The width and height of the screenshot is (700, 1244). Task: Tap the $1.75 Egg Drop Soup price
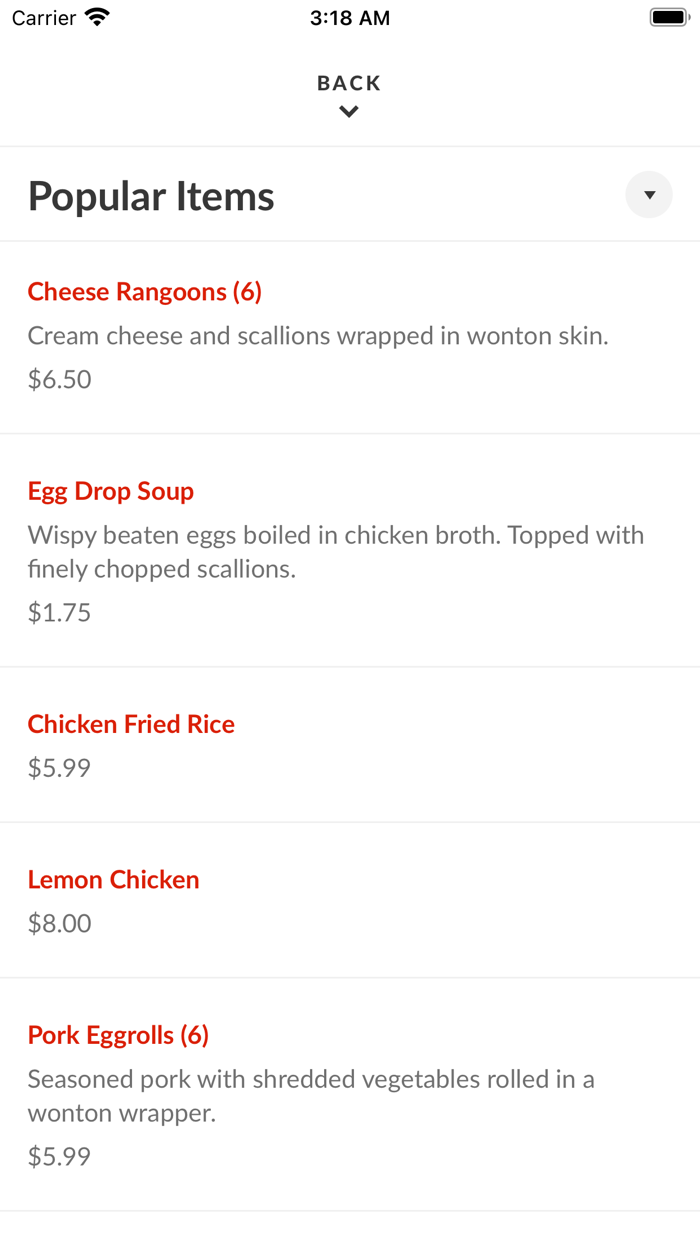pyautogui.click(x=60, y=612)
